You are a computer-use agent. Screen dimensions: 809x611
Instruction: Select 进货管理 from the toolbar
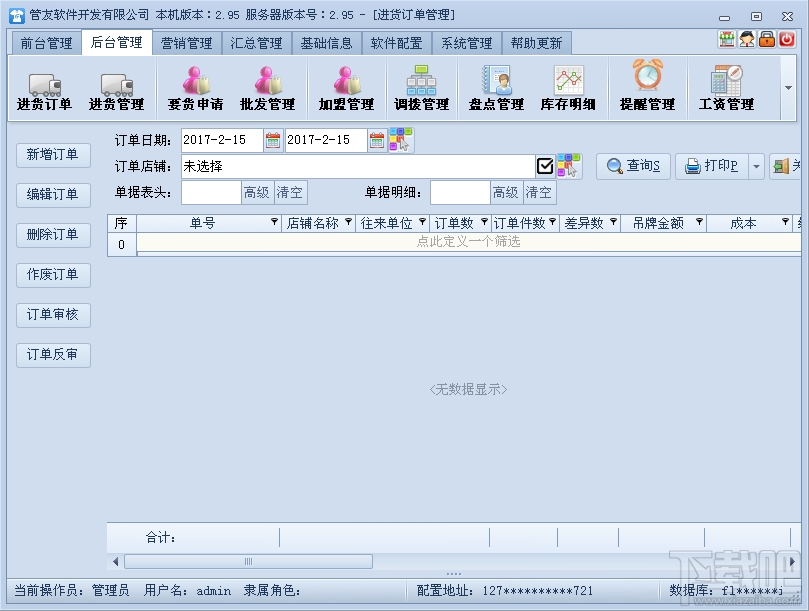(x=118, y=88)
